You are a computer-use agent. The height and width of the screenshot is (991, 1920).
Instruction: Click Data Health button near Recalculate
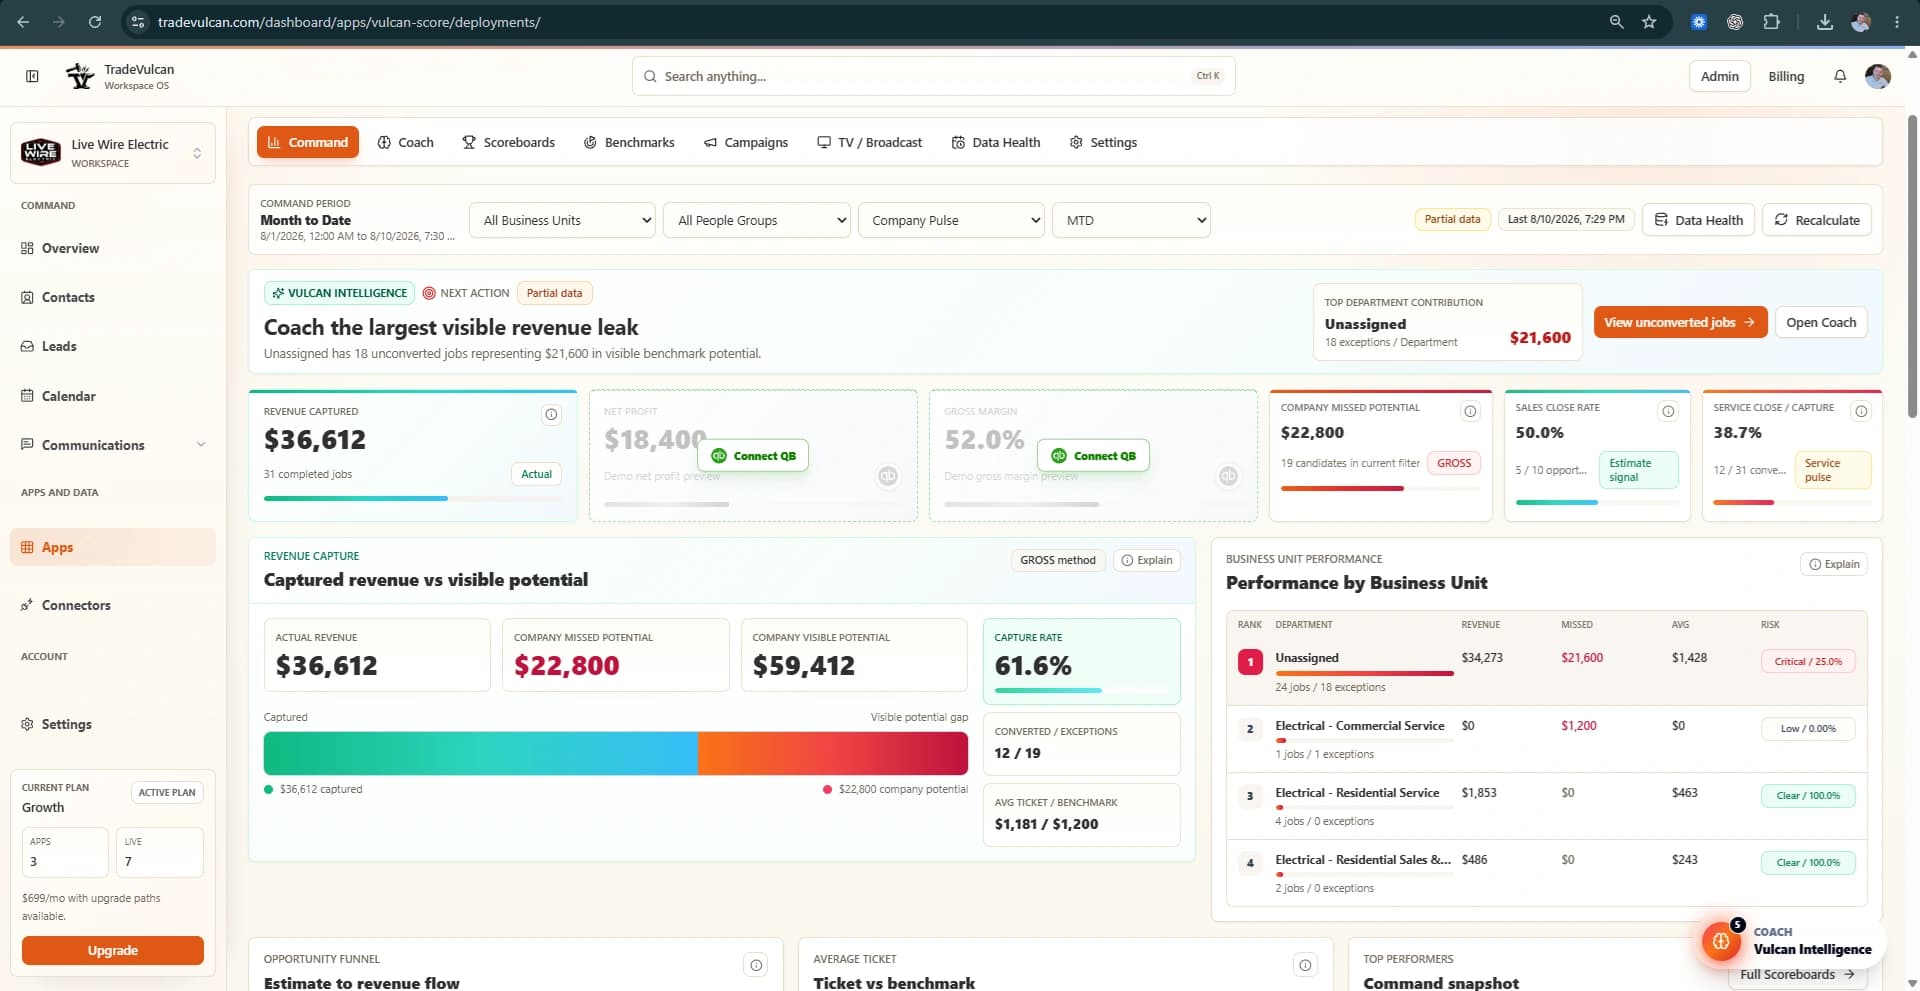point(1698,220)
